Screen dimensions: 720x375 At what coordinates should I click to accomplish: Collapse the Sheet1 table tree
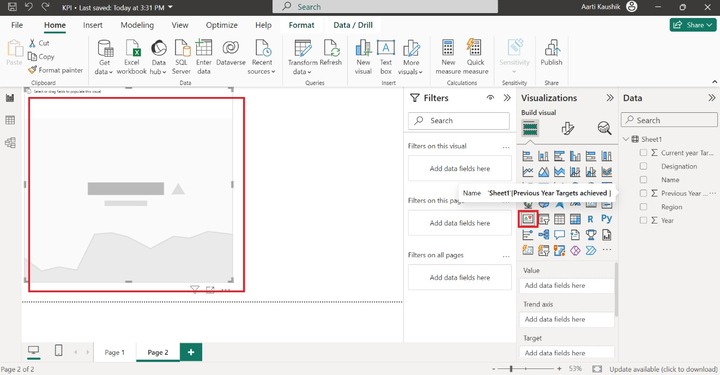tap(626, 139)
